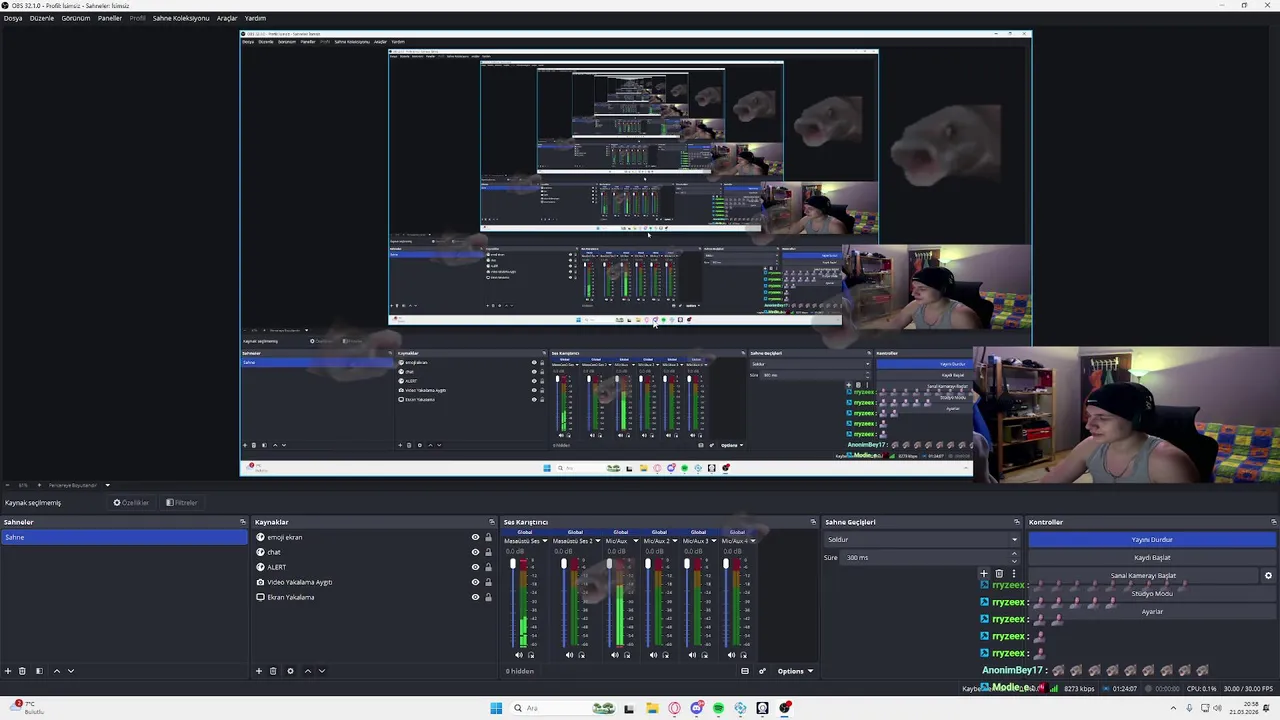Screen dimensions: 1280x720
Task: Open transition properties three-dot menu
Action: tap(1013, 574)
